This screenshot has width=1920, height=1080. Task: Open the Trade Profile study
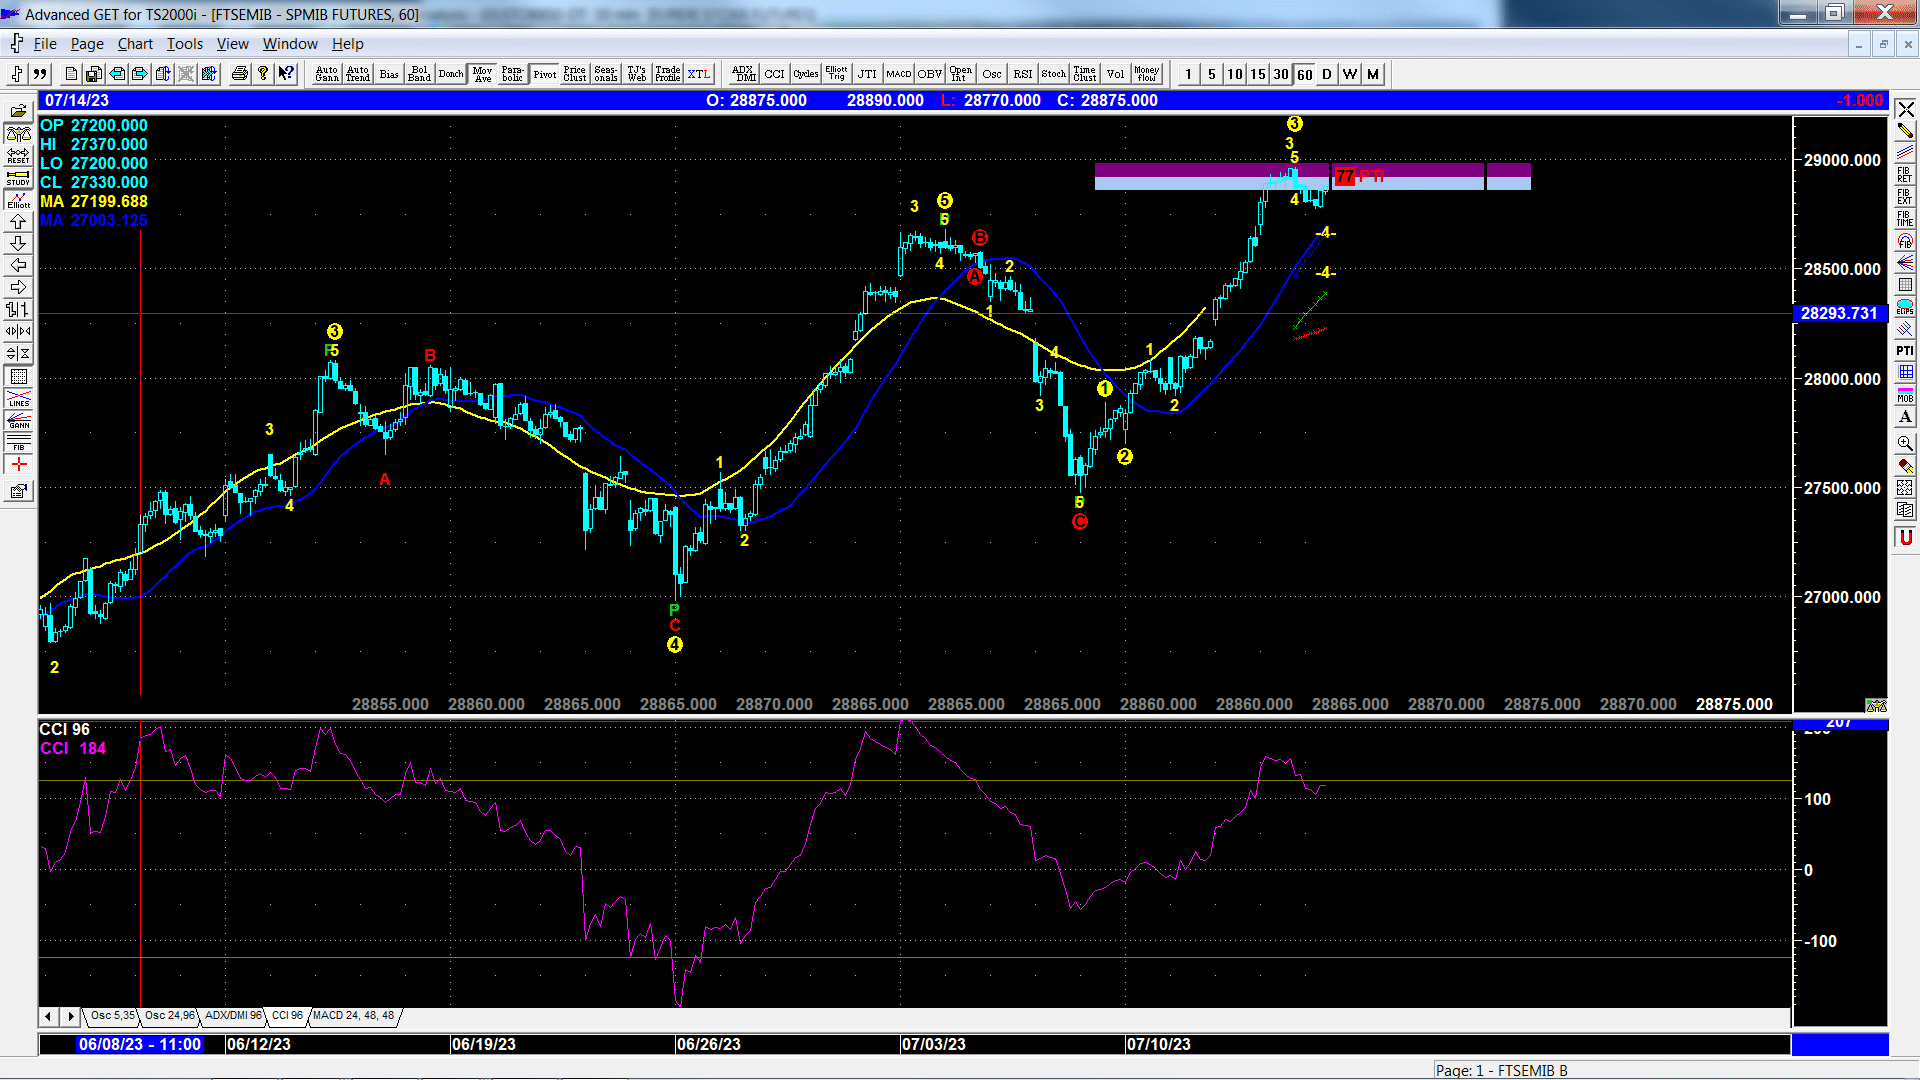[668, 74]
